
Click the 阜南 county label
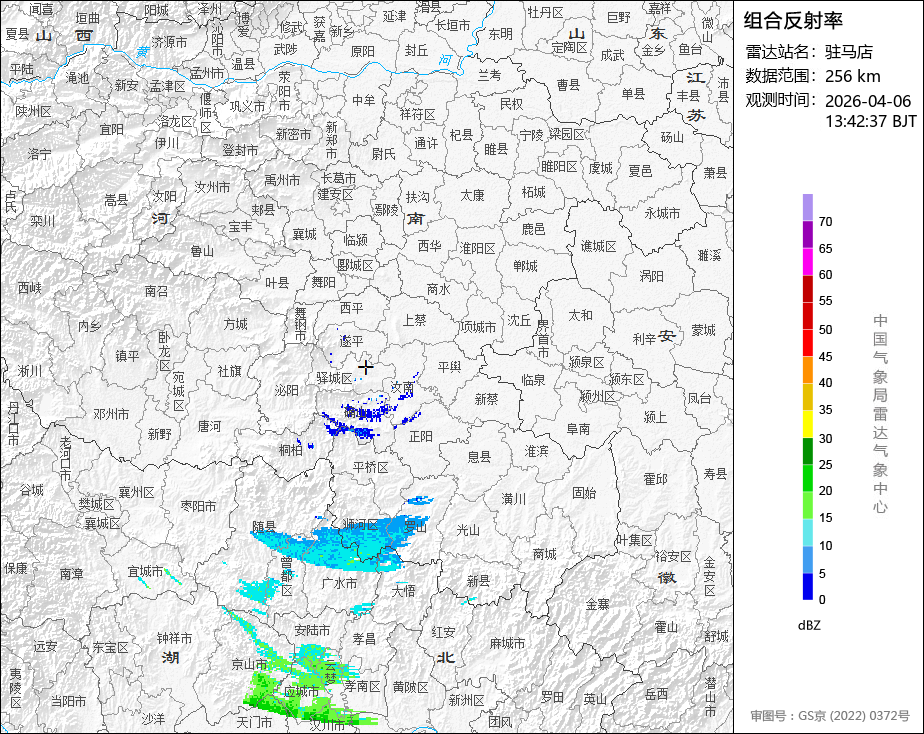pyautogui.click(x=578, y=429)
